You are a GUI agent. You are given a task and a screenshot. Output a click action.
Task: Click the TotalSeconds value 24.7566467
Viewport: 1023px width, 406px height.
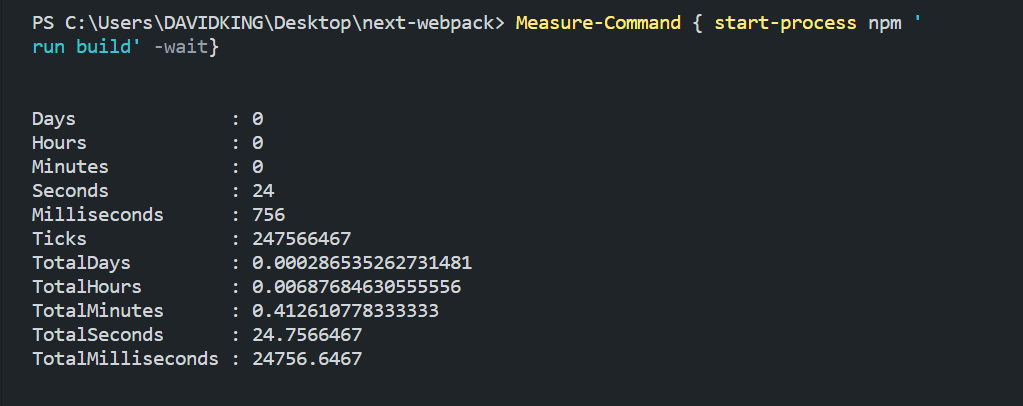[307, 335]
